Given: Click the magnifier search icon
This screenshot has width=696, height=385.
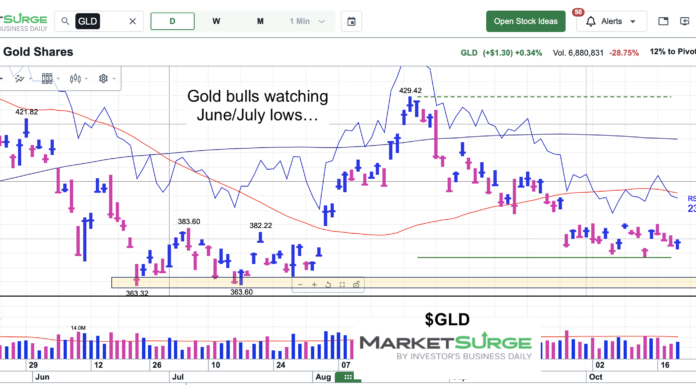Looking at the screenshot, I should (65, 21).
